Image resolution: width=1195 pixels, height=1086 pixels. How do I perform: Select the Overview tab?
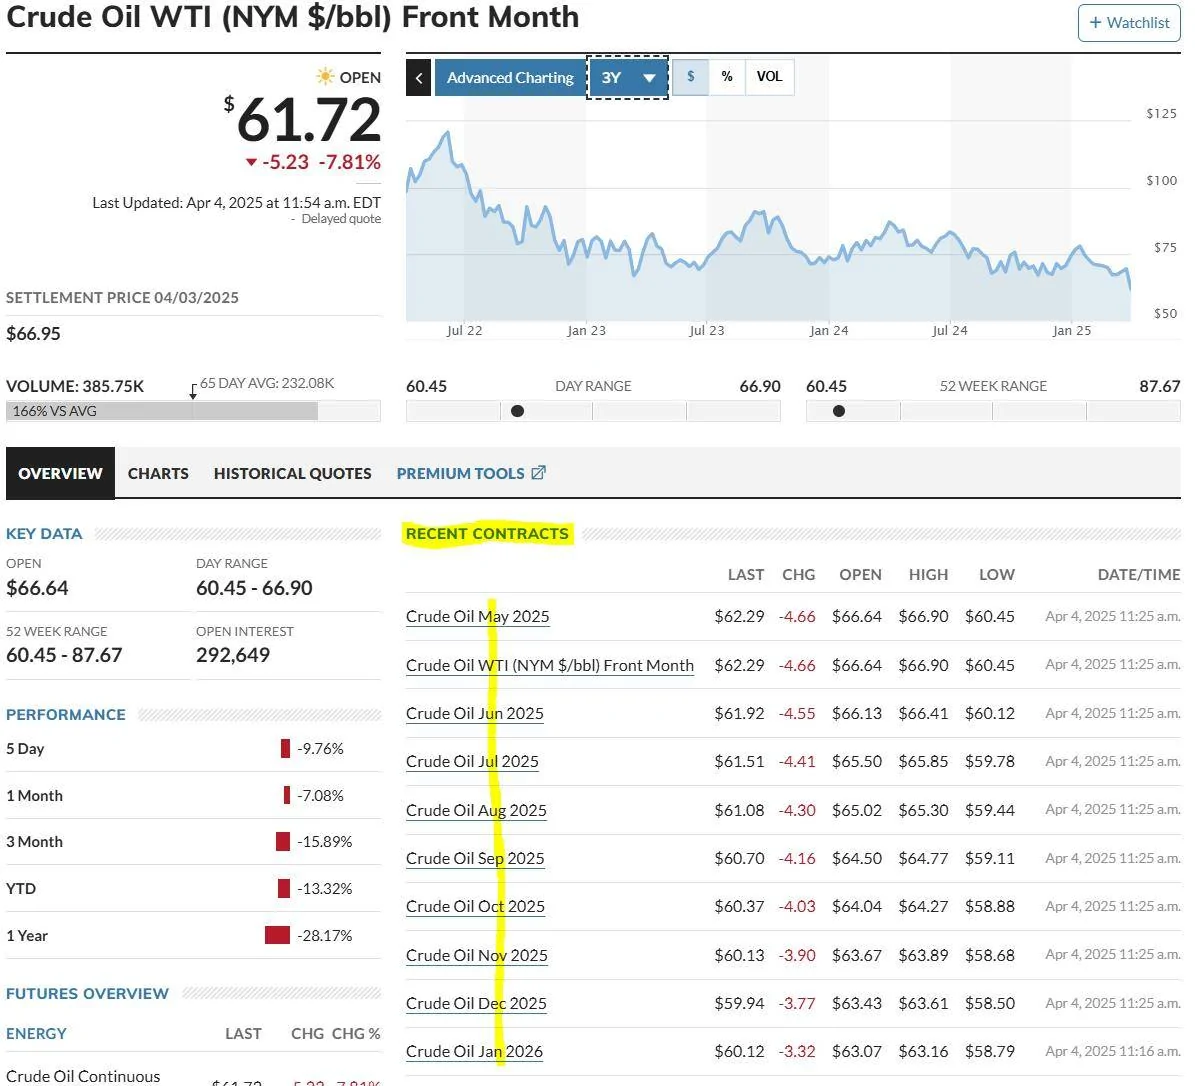60,474
